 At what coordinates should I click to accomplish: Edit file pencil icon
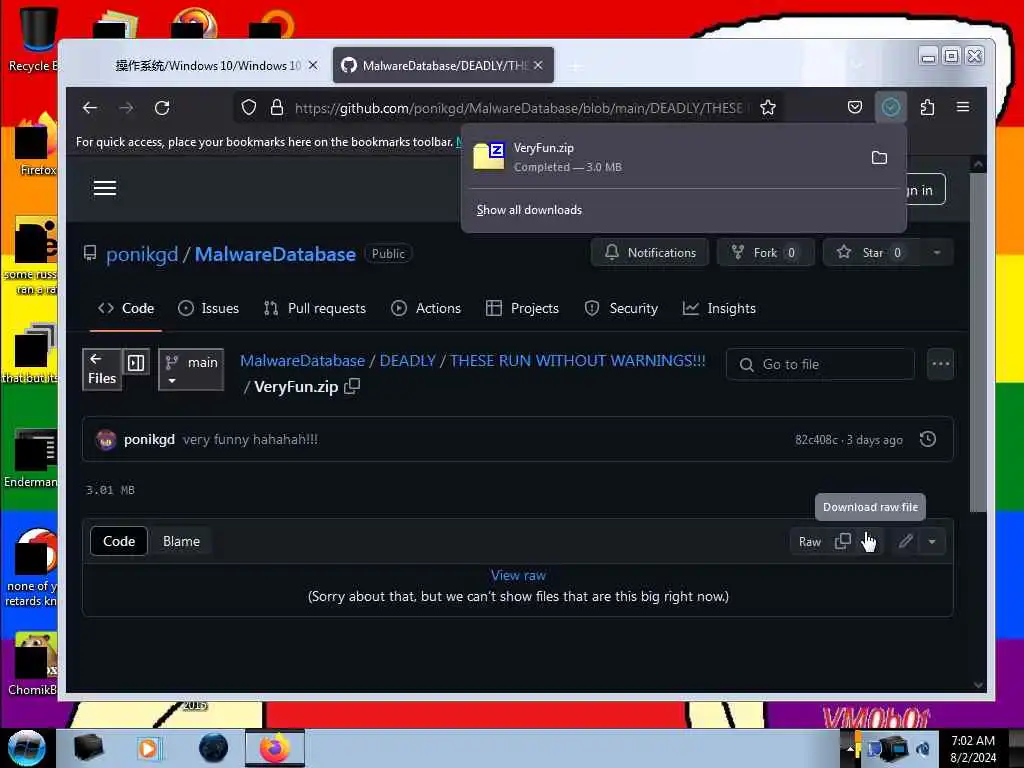pos(906,541)
